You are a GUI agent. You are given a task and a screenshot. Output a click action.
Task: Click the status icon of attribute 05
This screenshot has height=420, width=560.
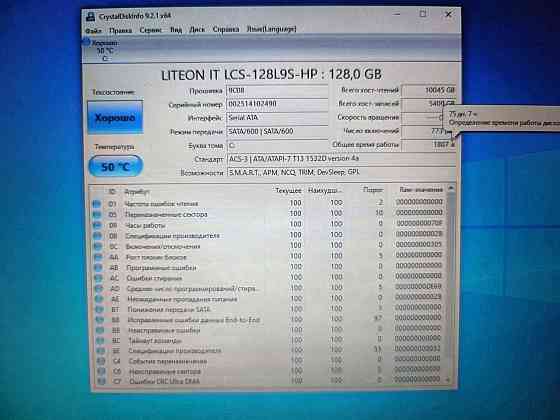[x=97, y=215]
